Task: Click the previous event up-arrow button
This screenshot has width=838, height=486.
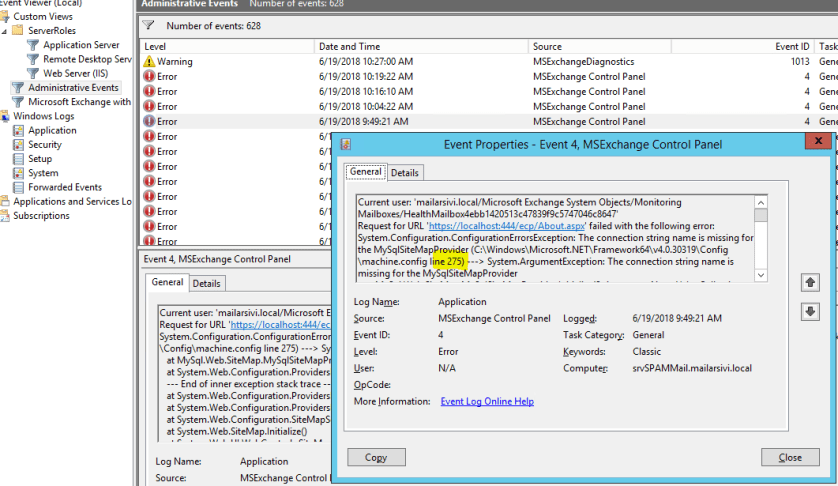Action: coord(811,283)
